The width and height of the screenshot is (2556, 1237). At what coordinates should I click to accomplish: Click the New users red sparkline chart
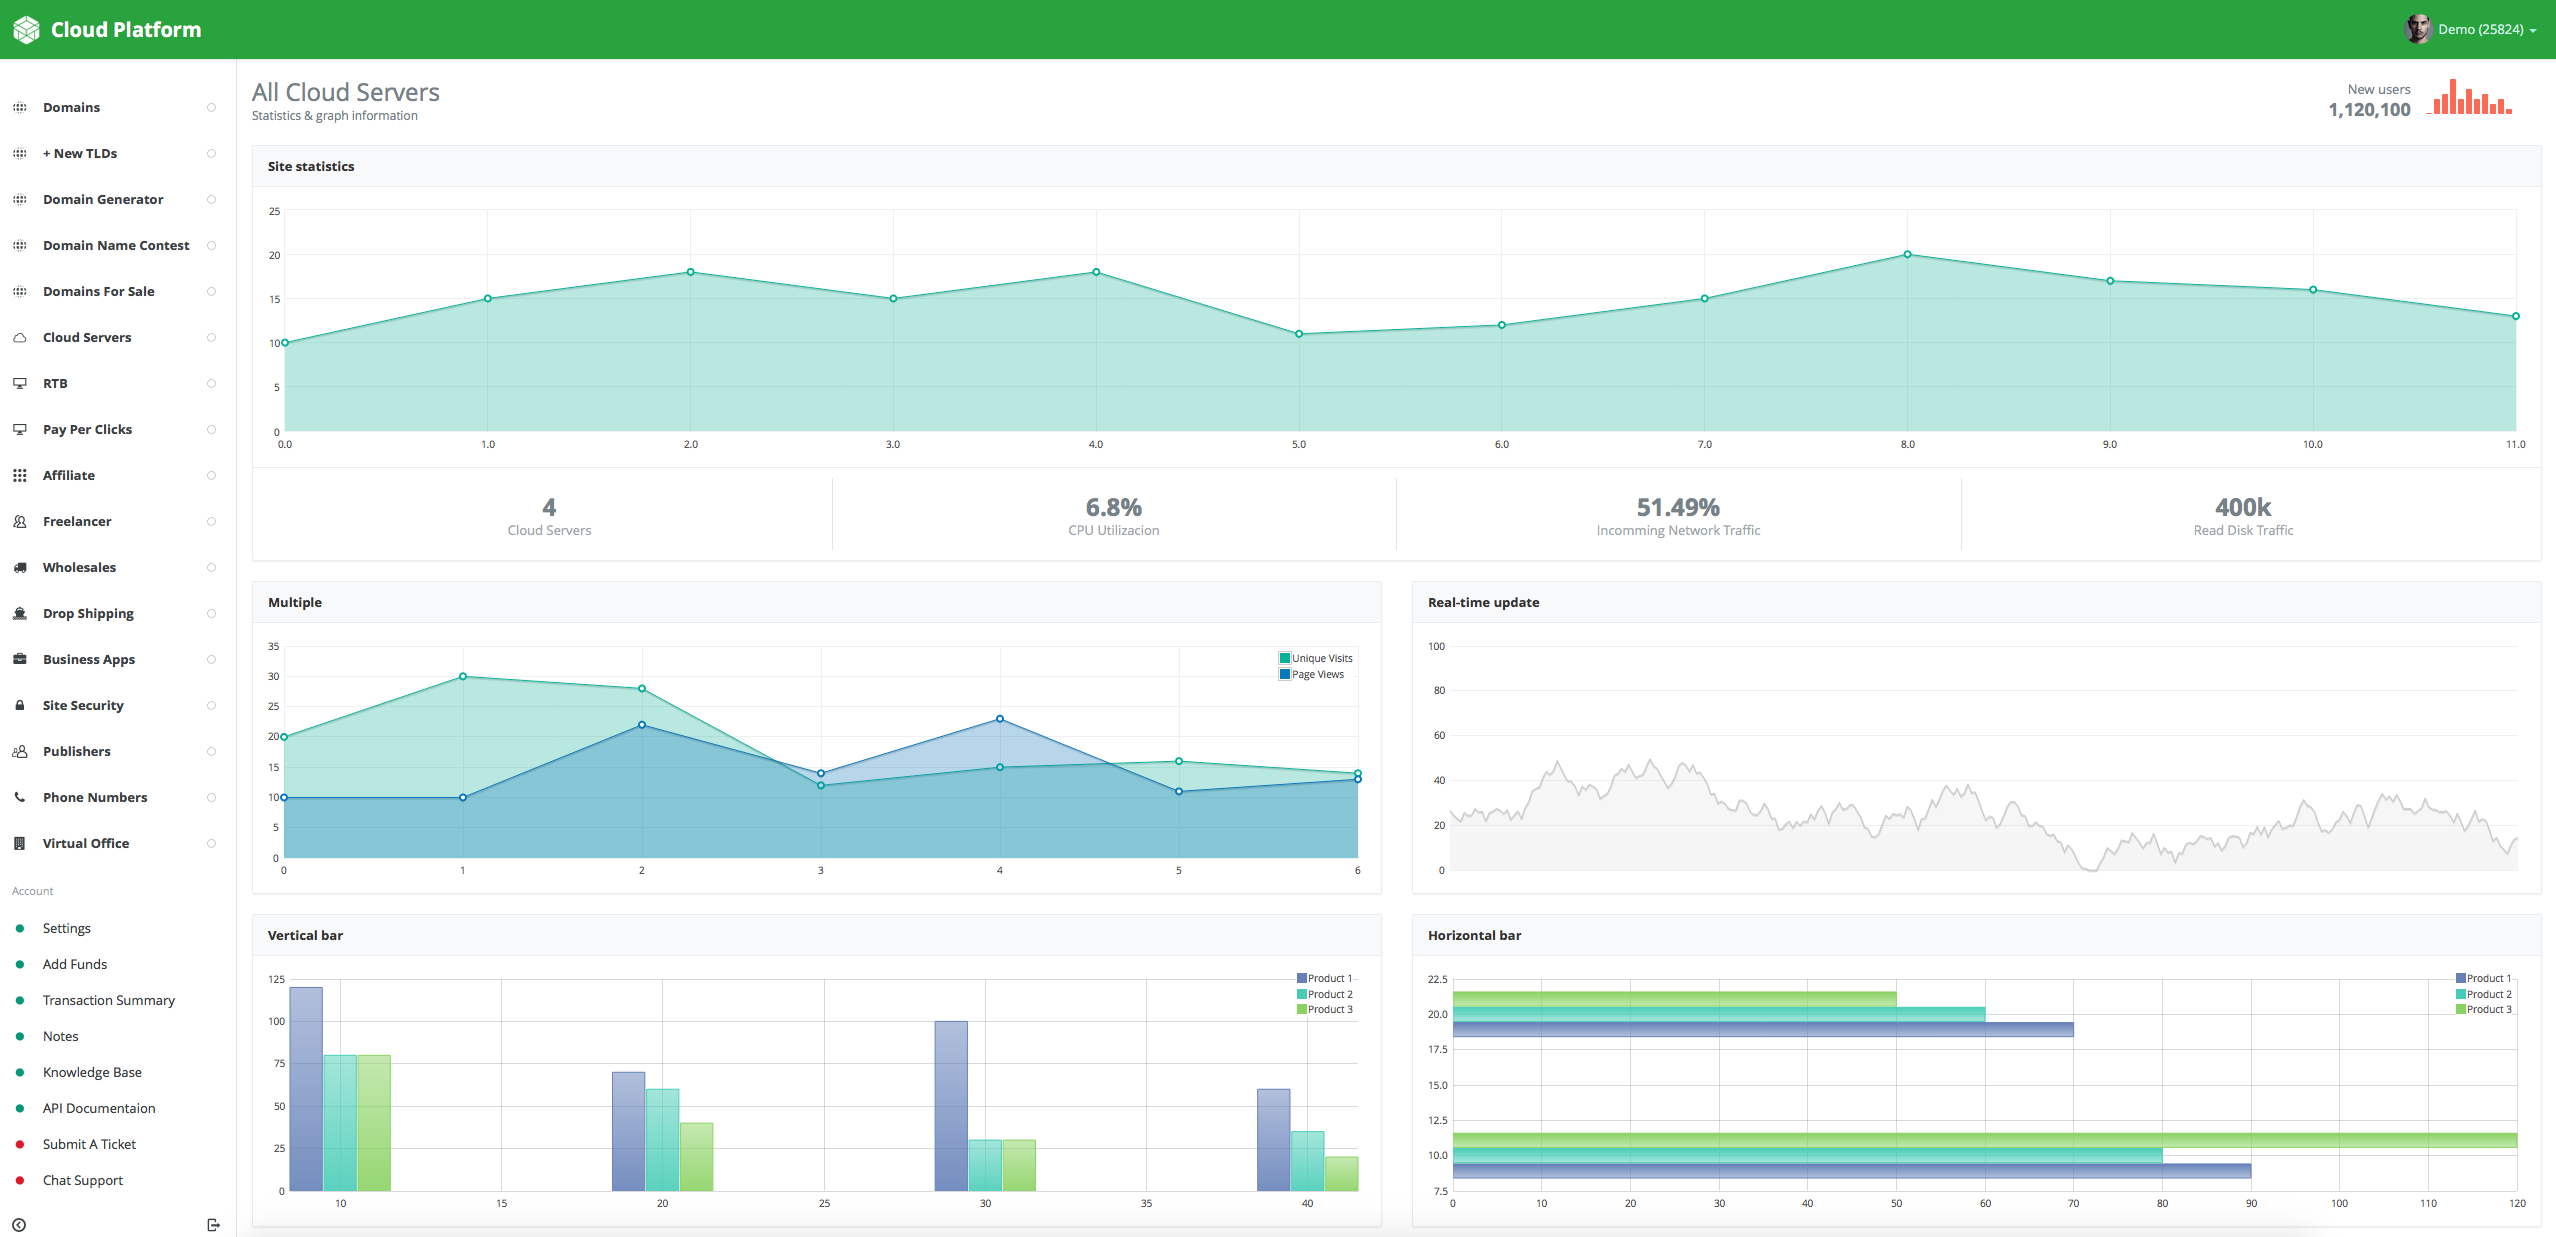(x=2470, y=98)
